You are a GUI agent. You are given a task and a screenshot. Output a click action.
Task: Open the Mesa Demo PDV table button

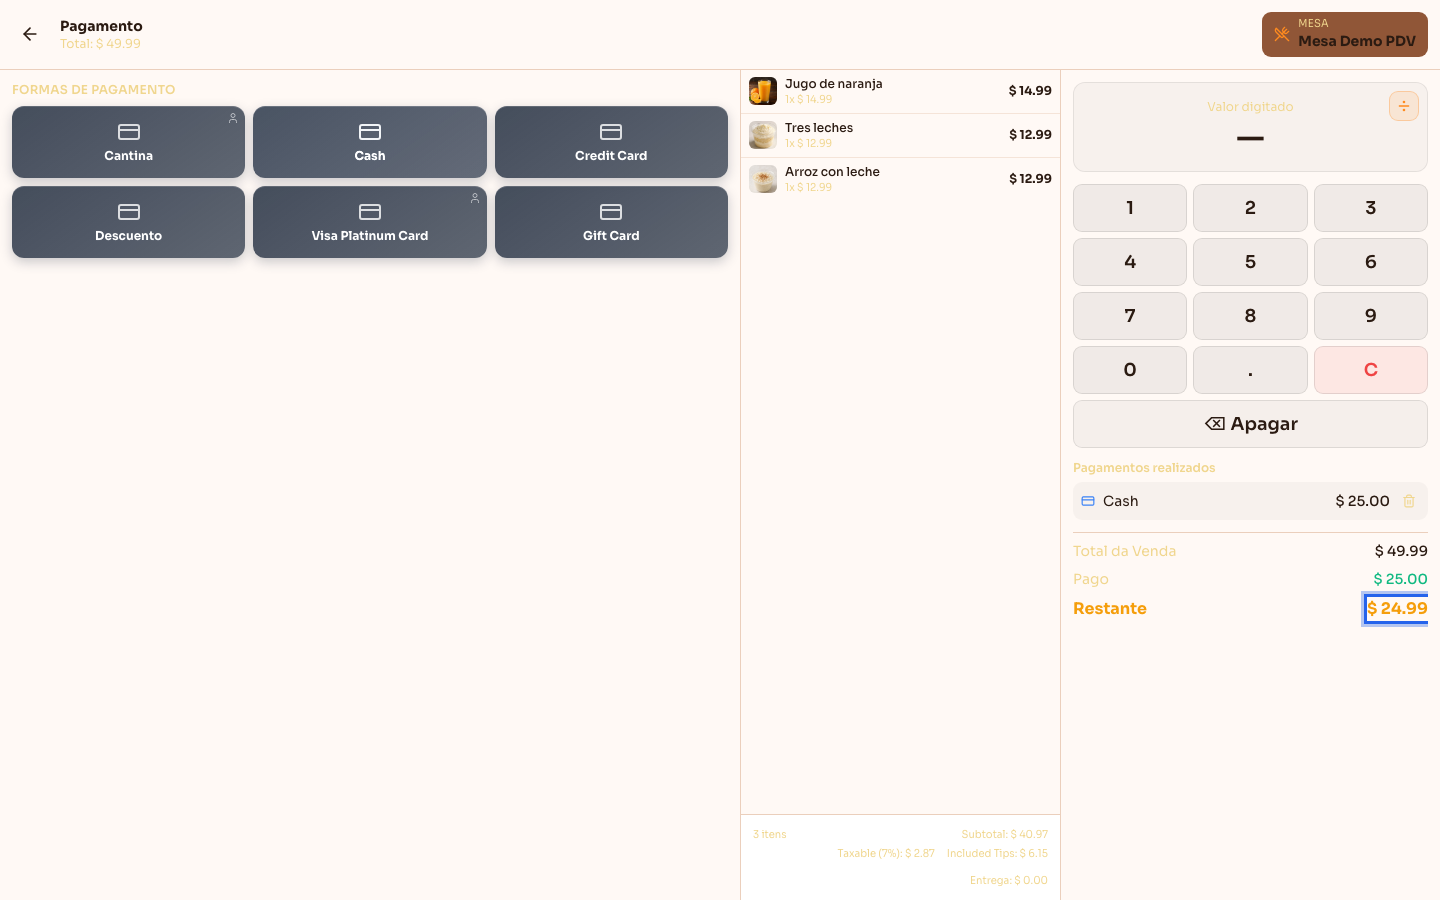[x=1344, y=34]
